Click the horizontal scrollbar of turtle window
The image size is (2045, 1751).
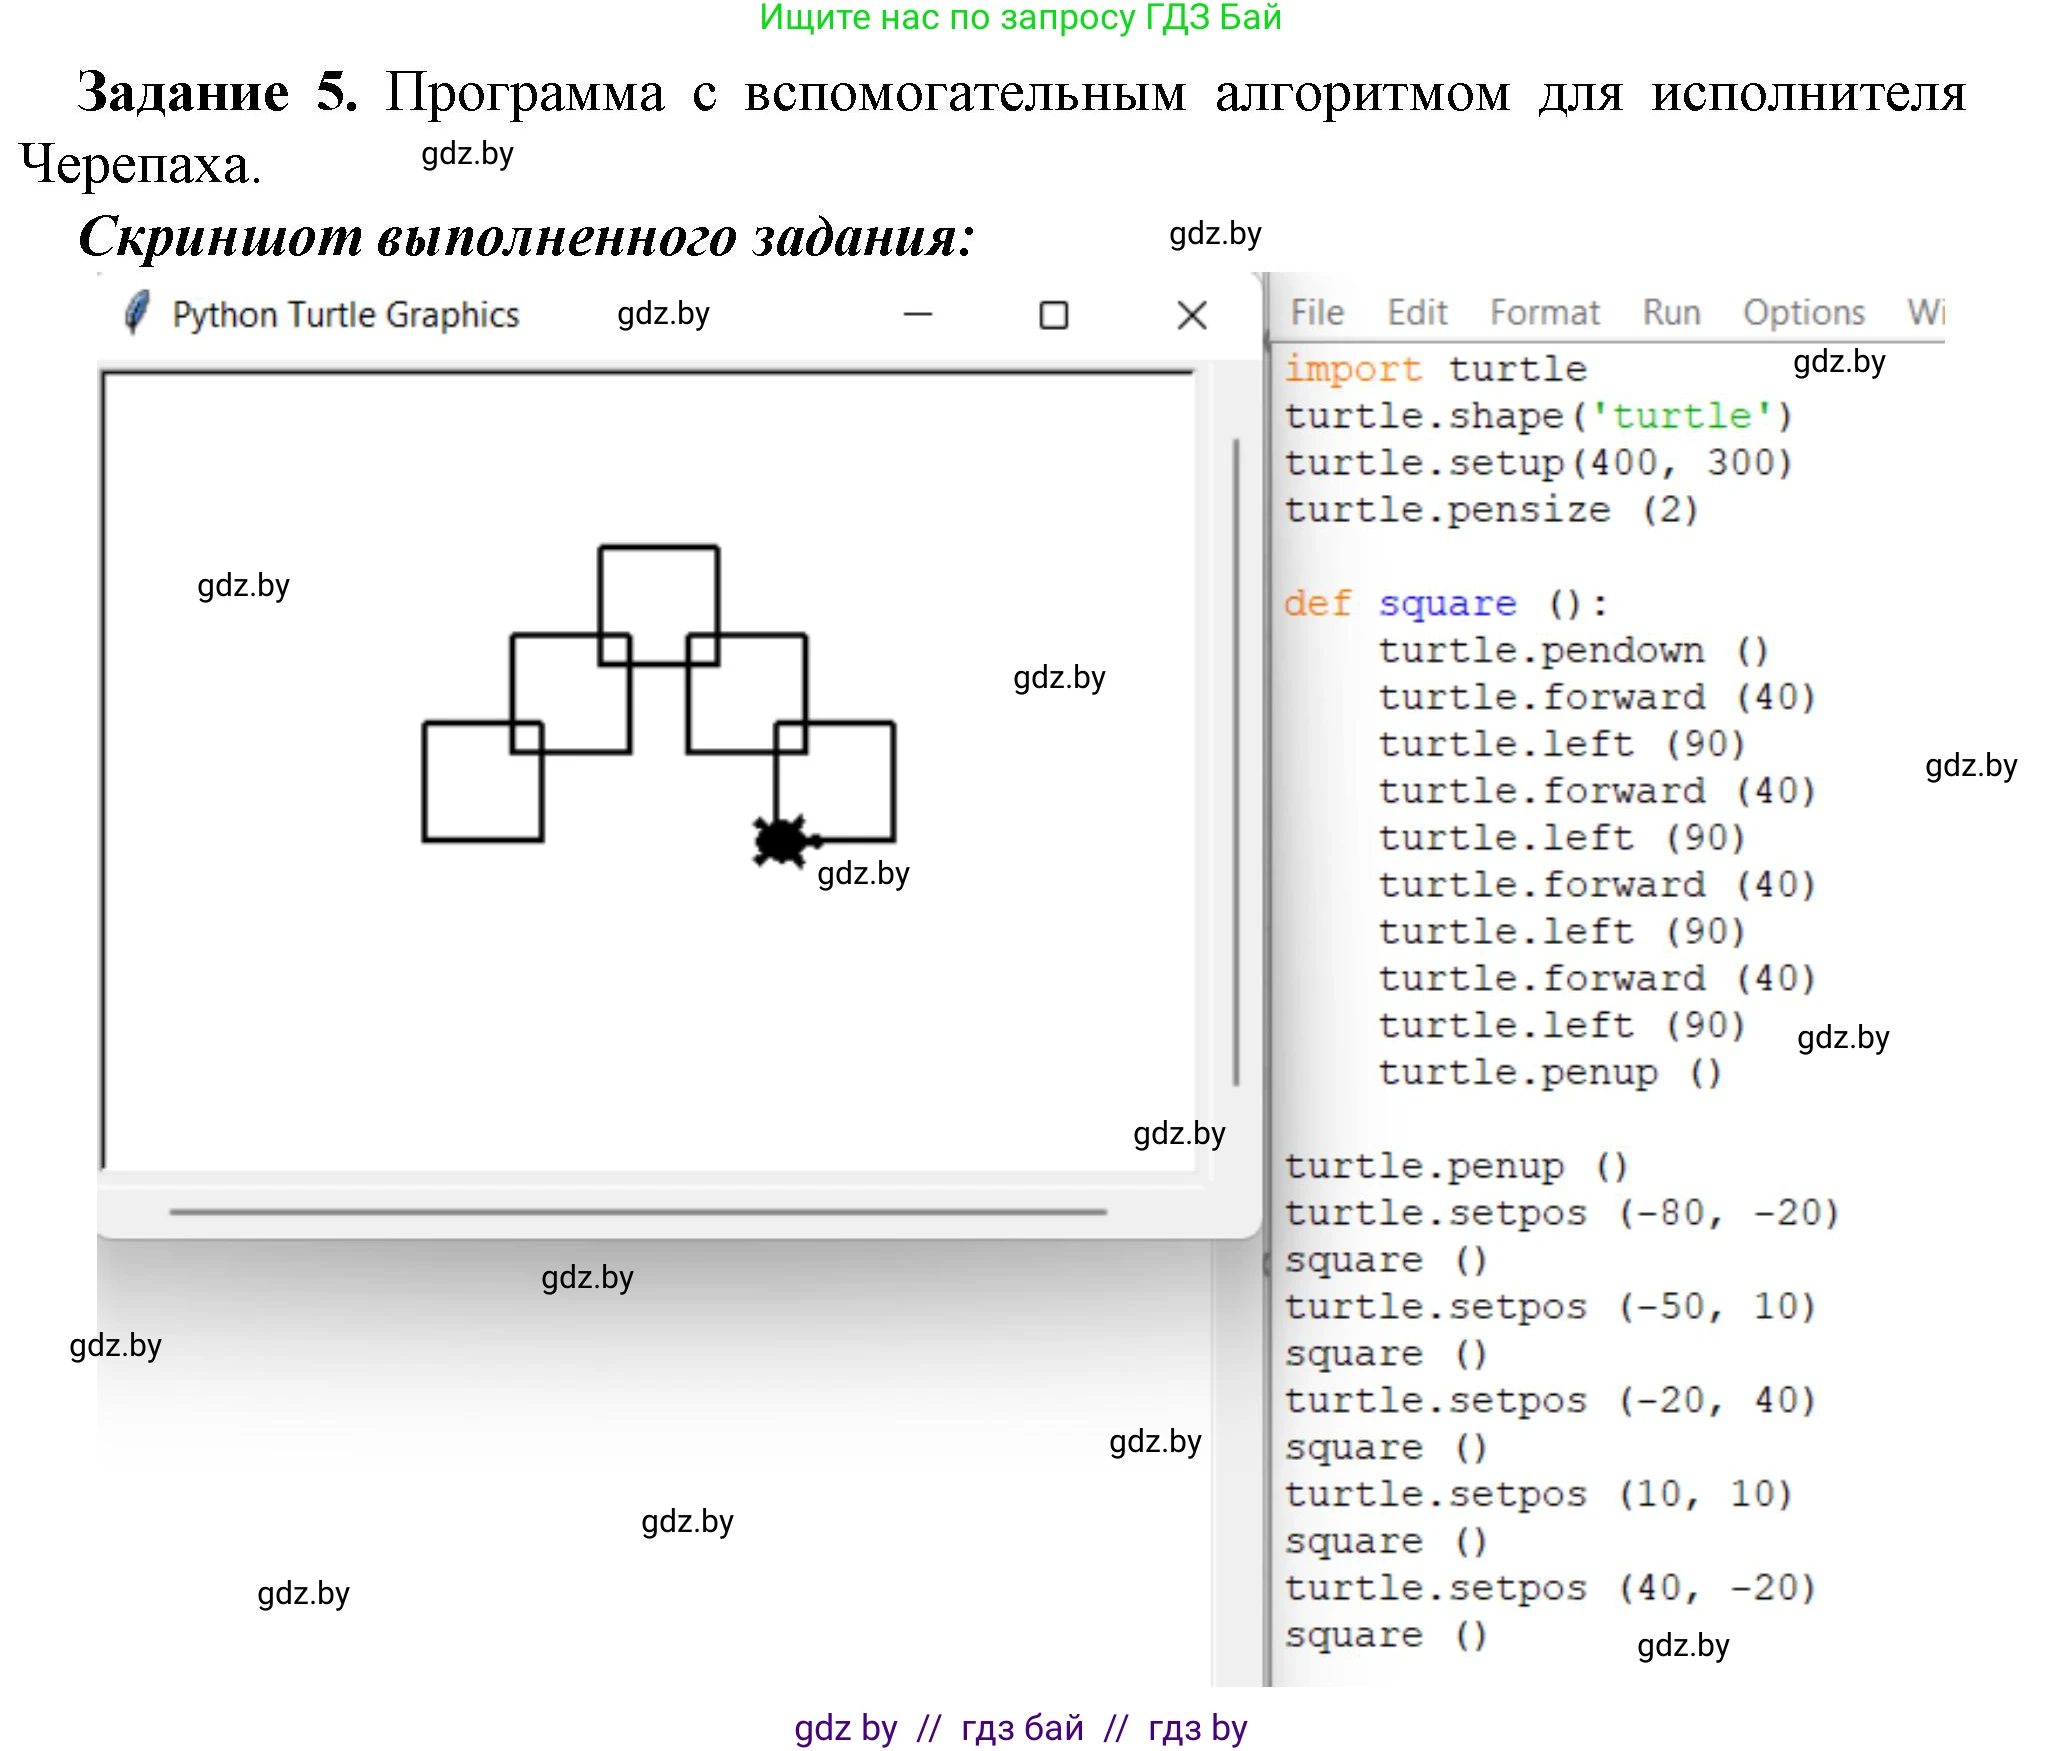click(x=637, y=1211)
